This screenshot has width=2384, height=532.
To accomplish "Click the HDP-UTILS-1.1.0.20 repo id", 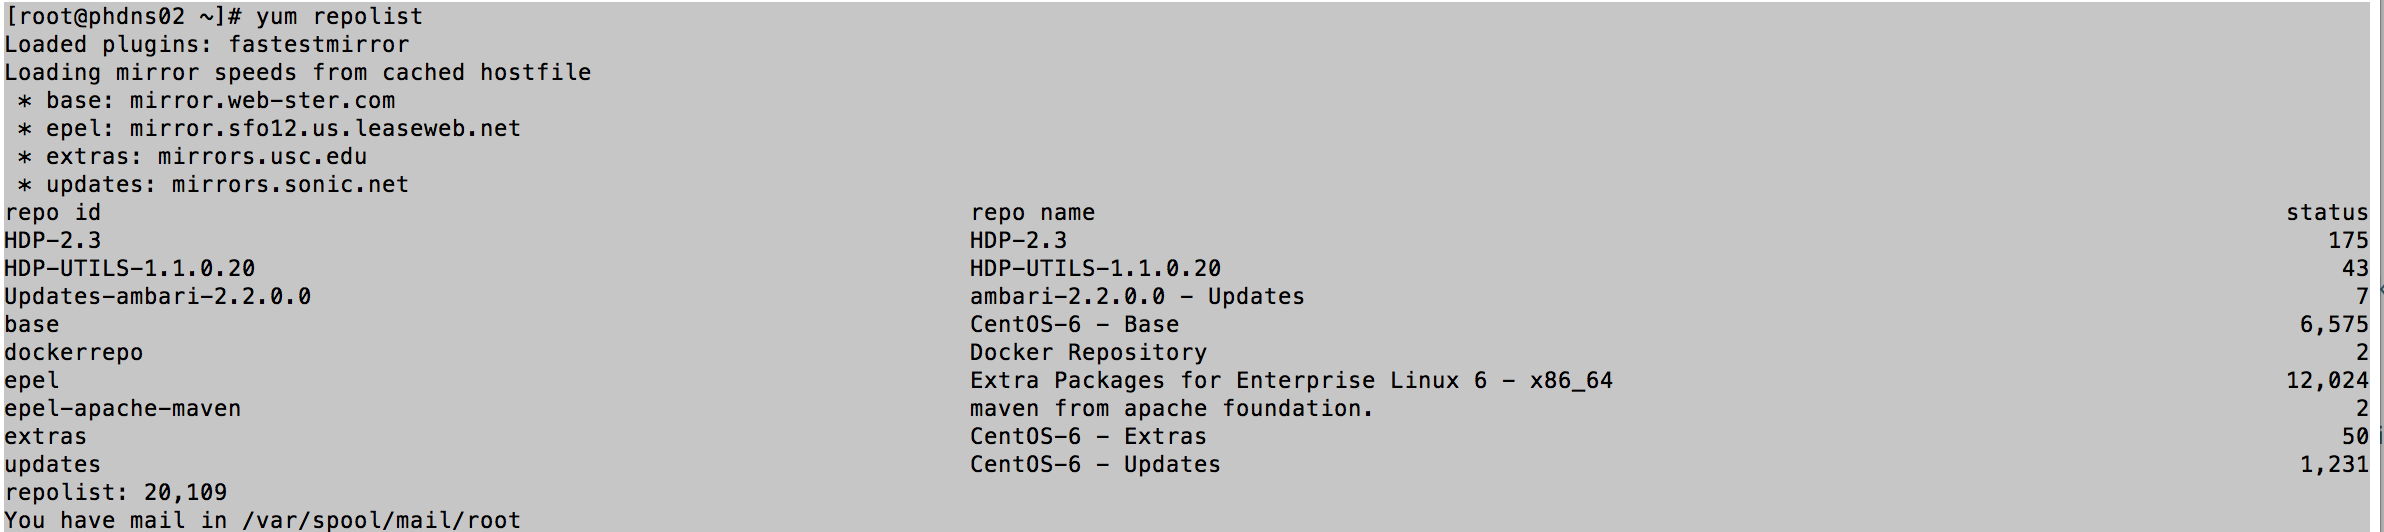I will (x=130, y=269).
